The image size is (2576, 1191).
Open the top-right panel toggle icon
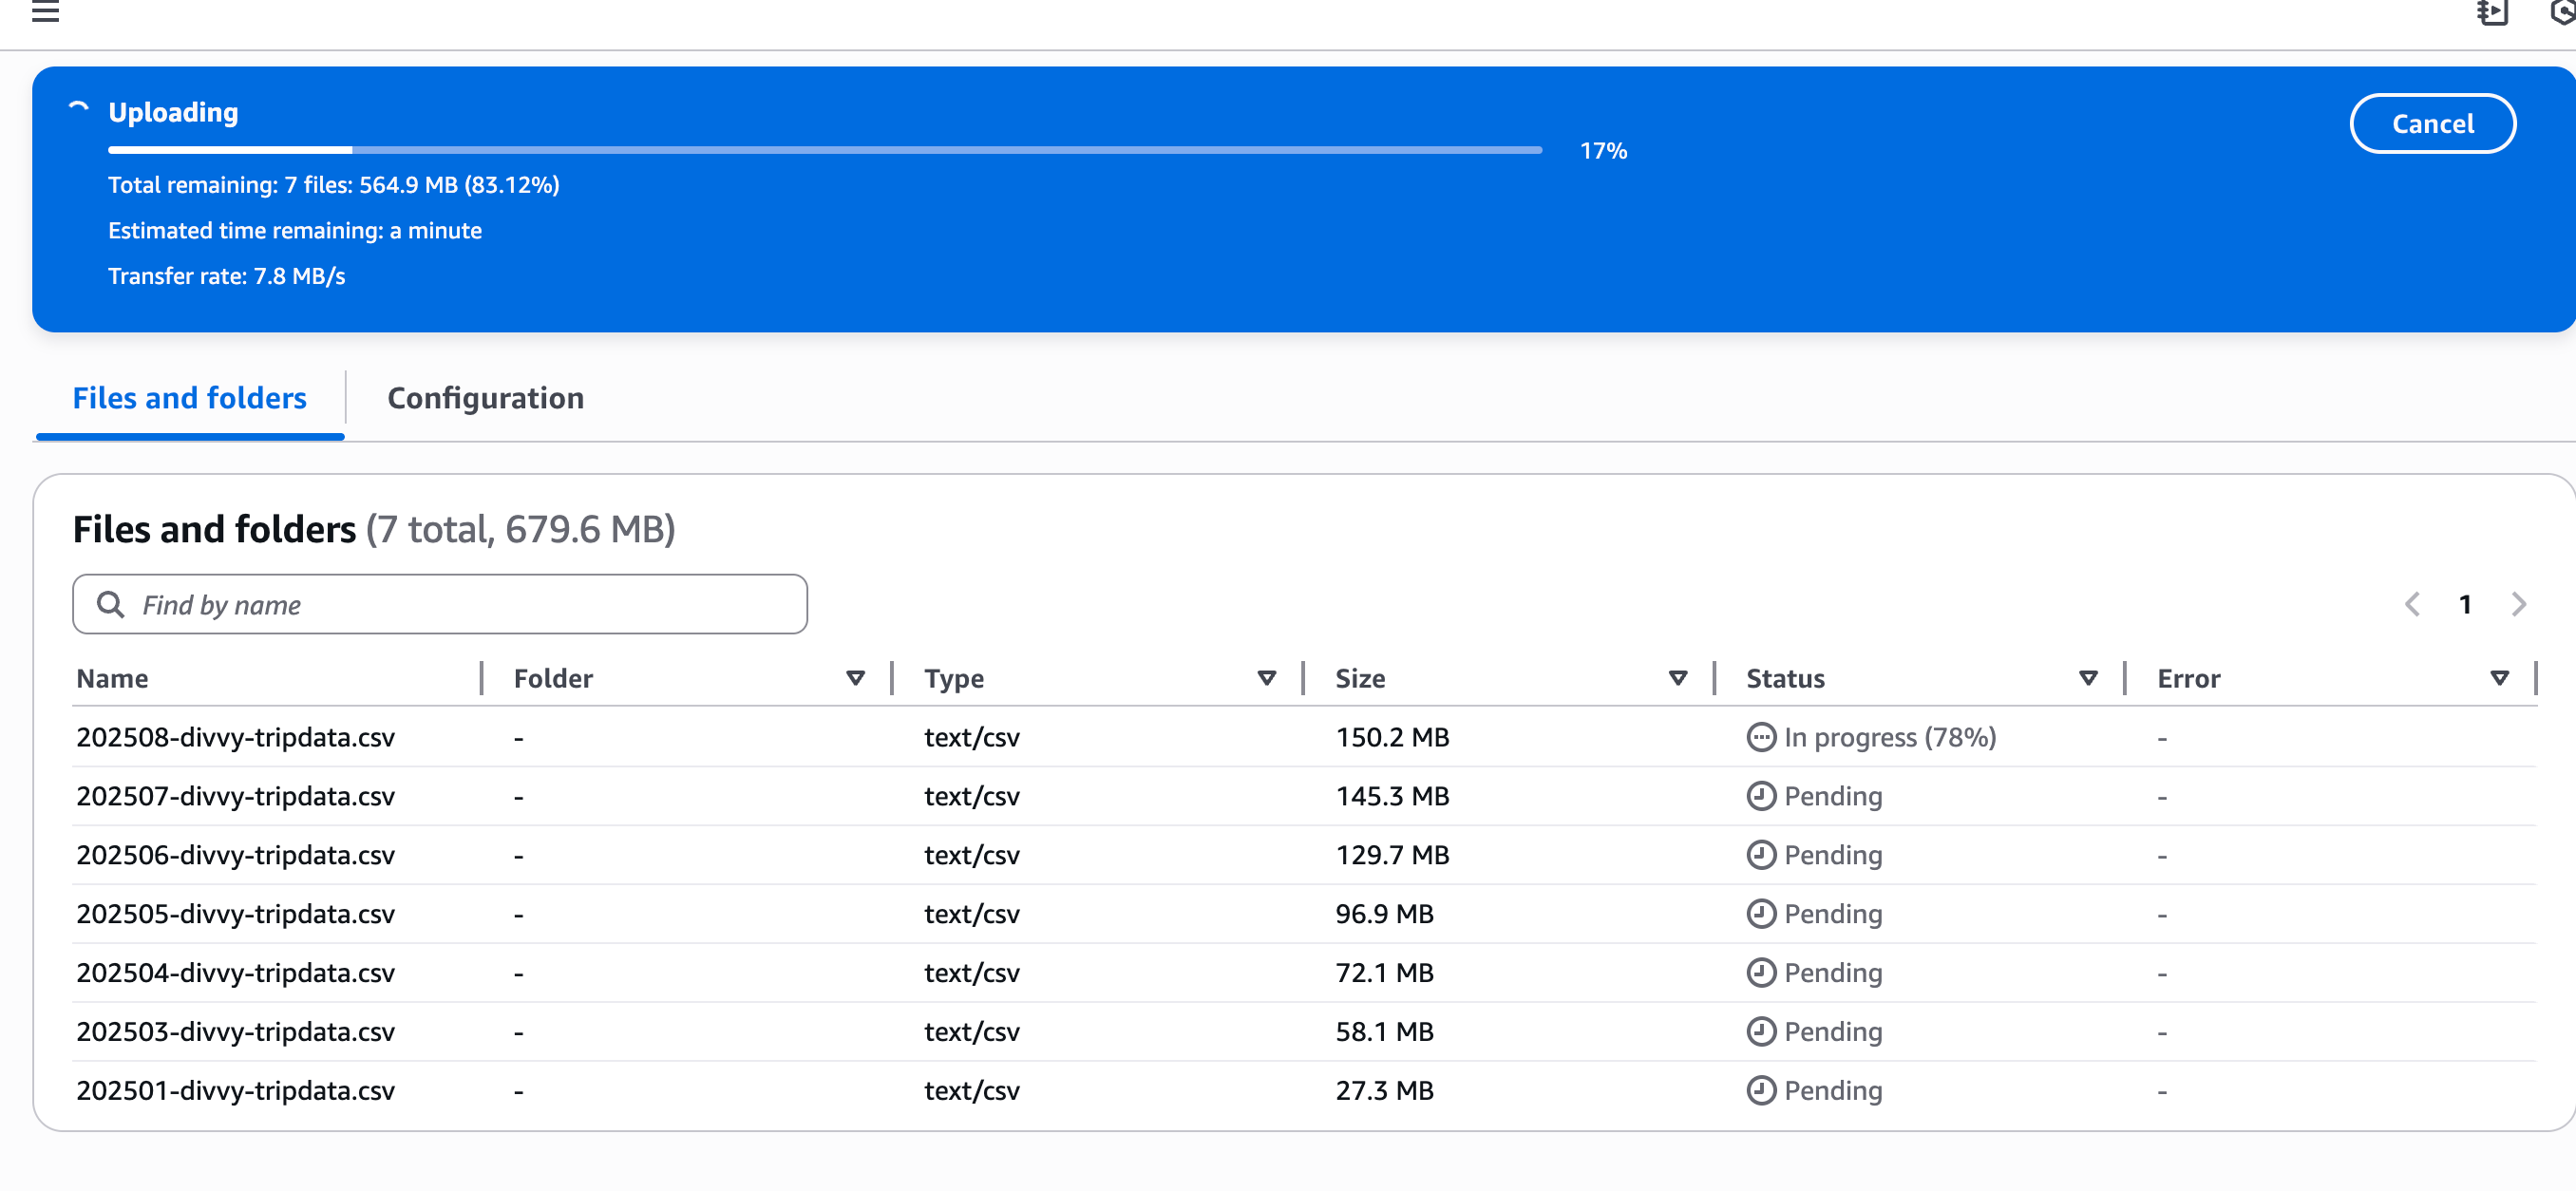(2491, 12)
